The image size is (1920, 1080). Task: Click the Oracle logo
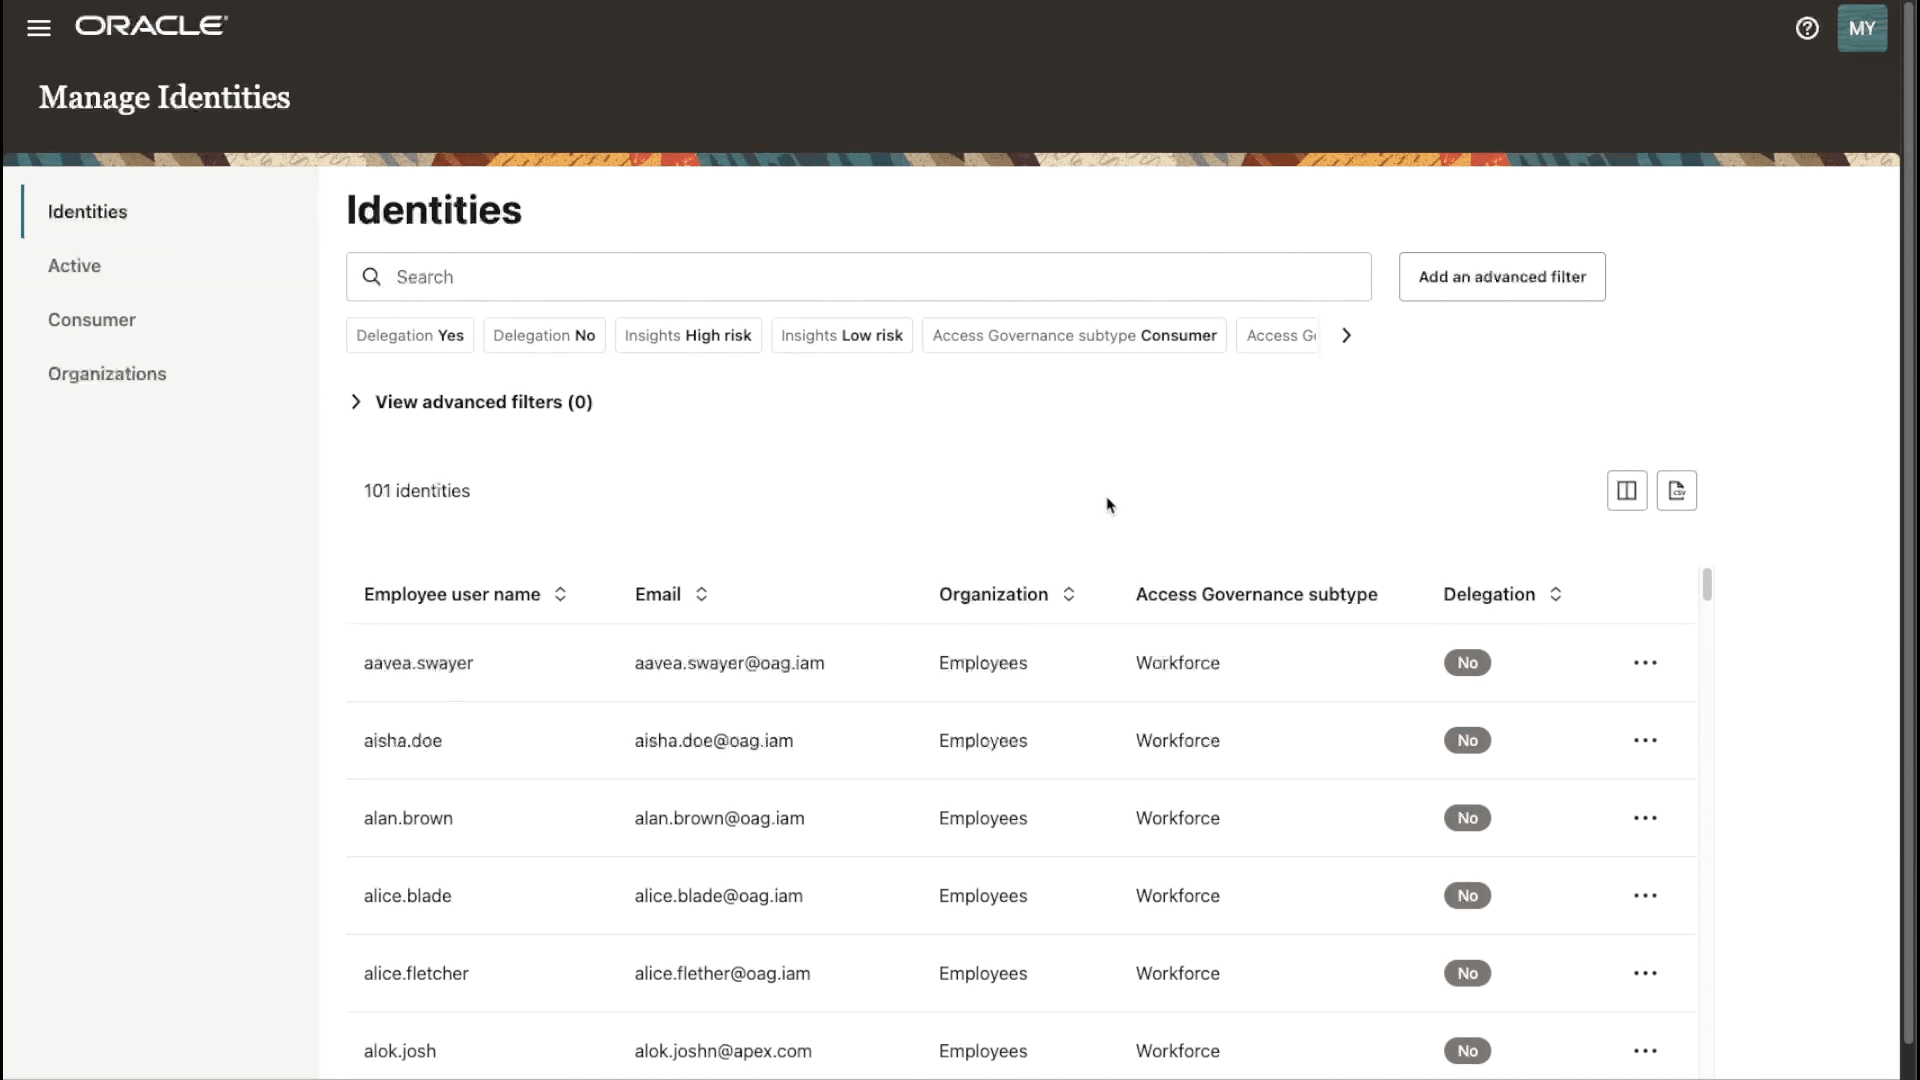pos(151,25)
